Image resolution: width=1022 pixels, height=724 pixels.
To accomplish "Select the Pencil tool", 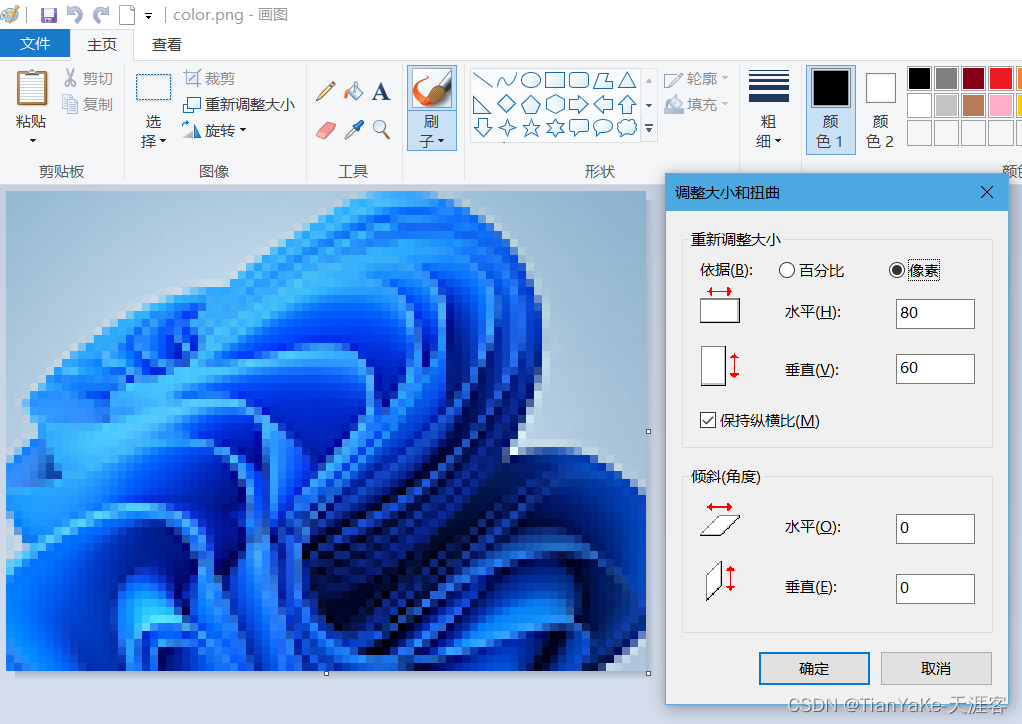I will (326, 91).
